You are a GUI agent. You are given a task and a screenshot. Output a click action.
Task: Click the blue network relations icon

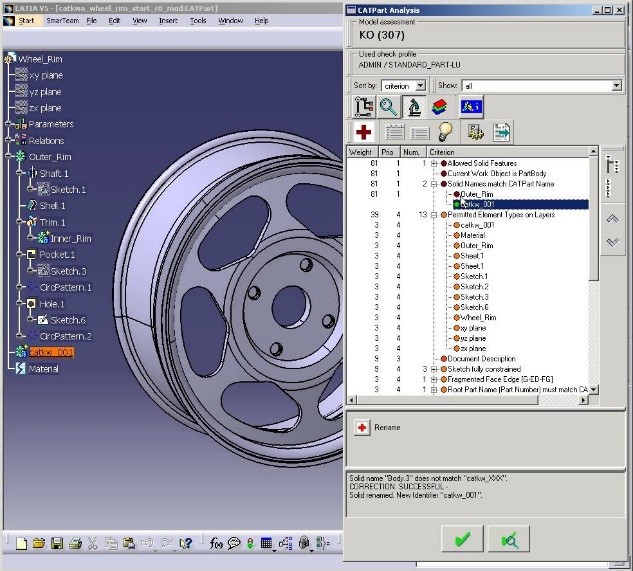pos(285,544)
